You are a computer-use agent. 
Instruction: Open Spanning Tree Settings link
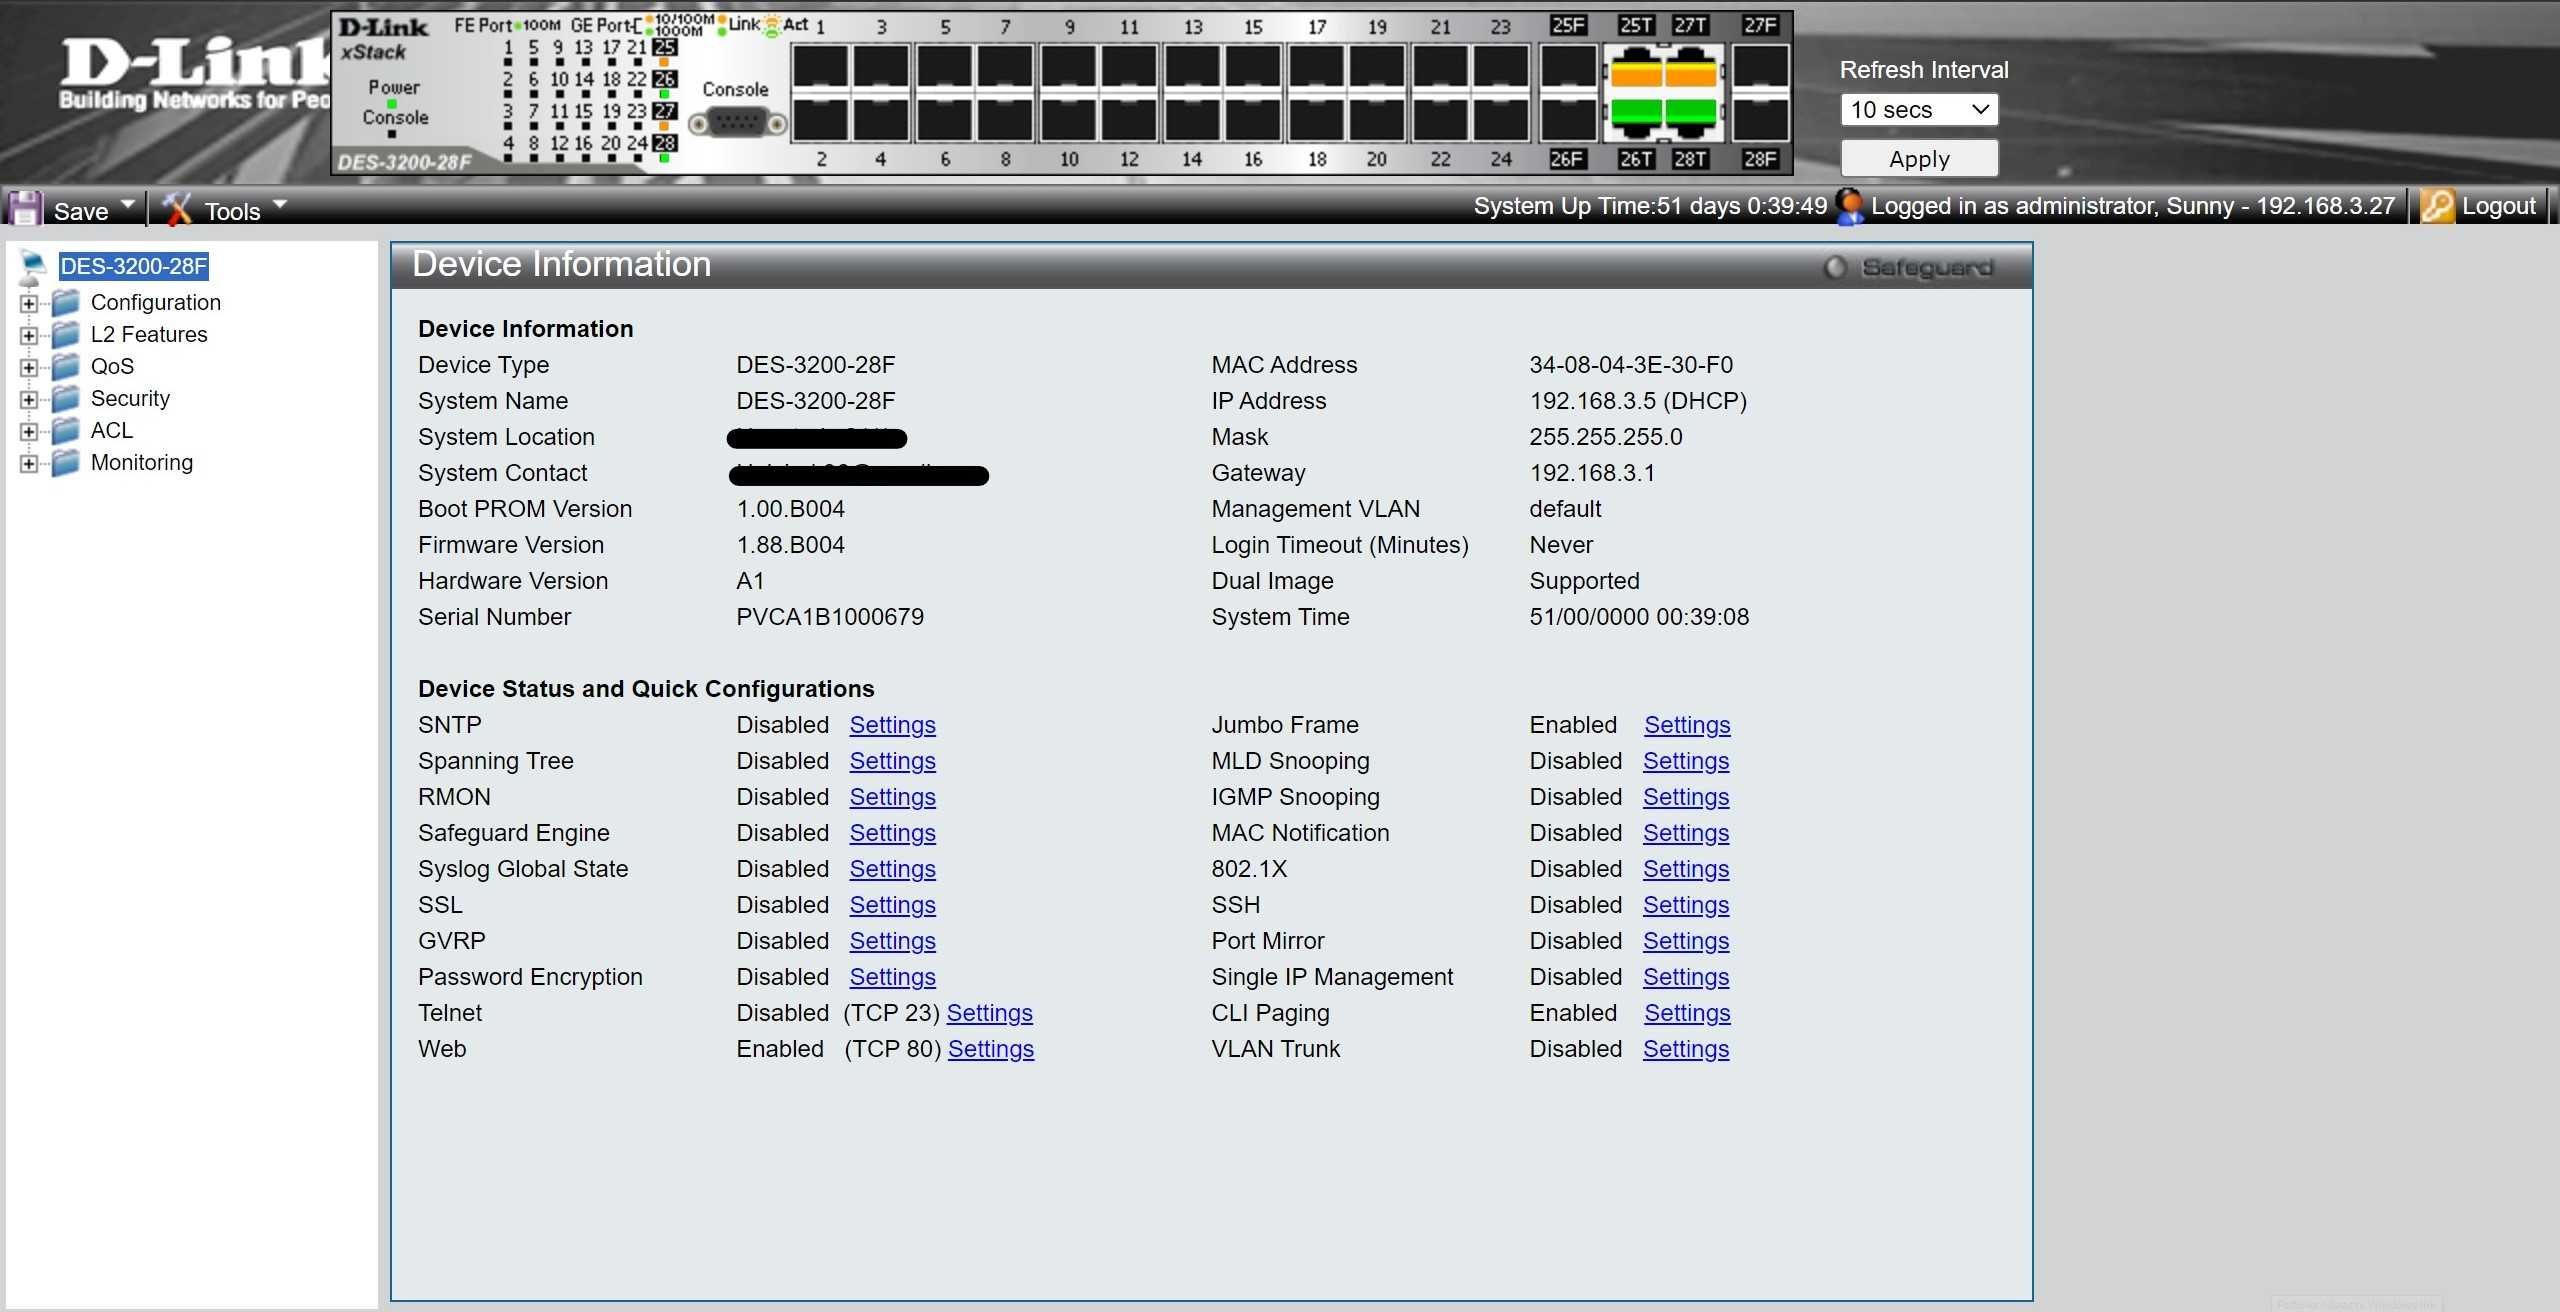tap(892, 761)
